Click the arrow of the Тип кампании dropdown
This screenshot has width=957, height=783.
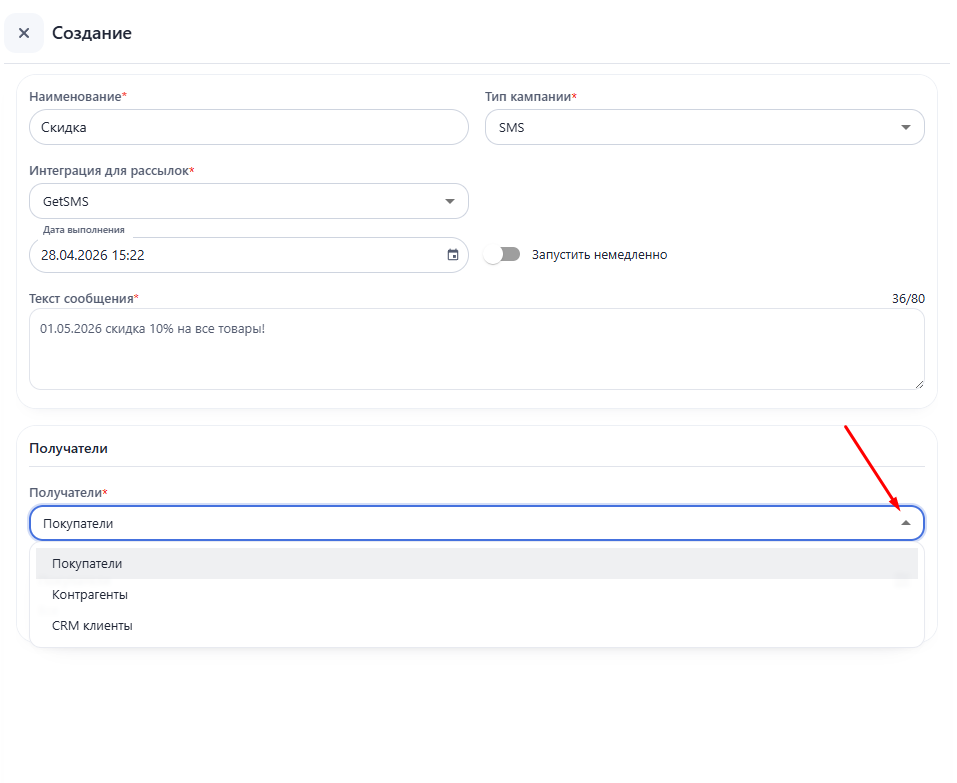point(905,127)
